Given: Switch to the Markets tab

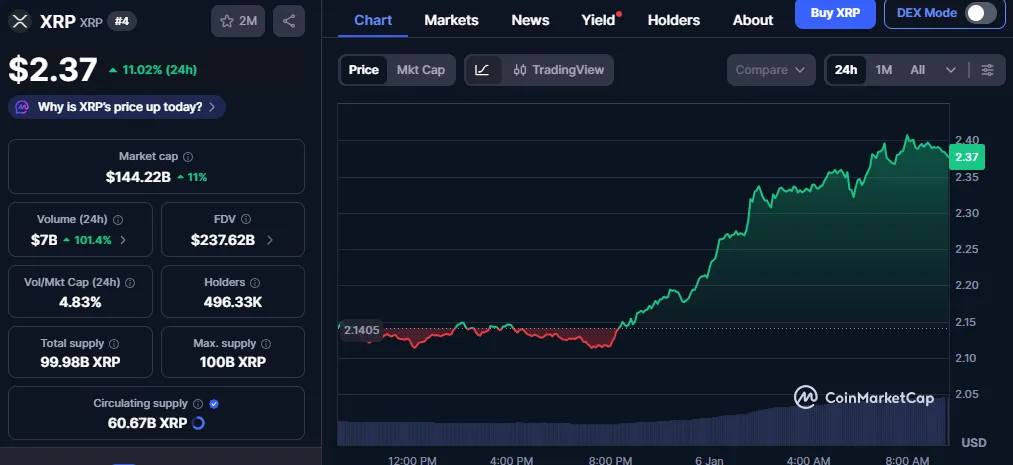Looking at the screenshot, I should (452, 20).
